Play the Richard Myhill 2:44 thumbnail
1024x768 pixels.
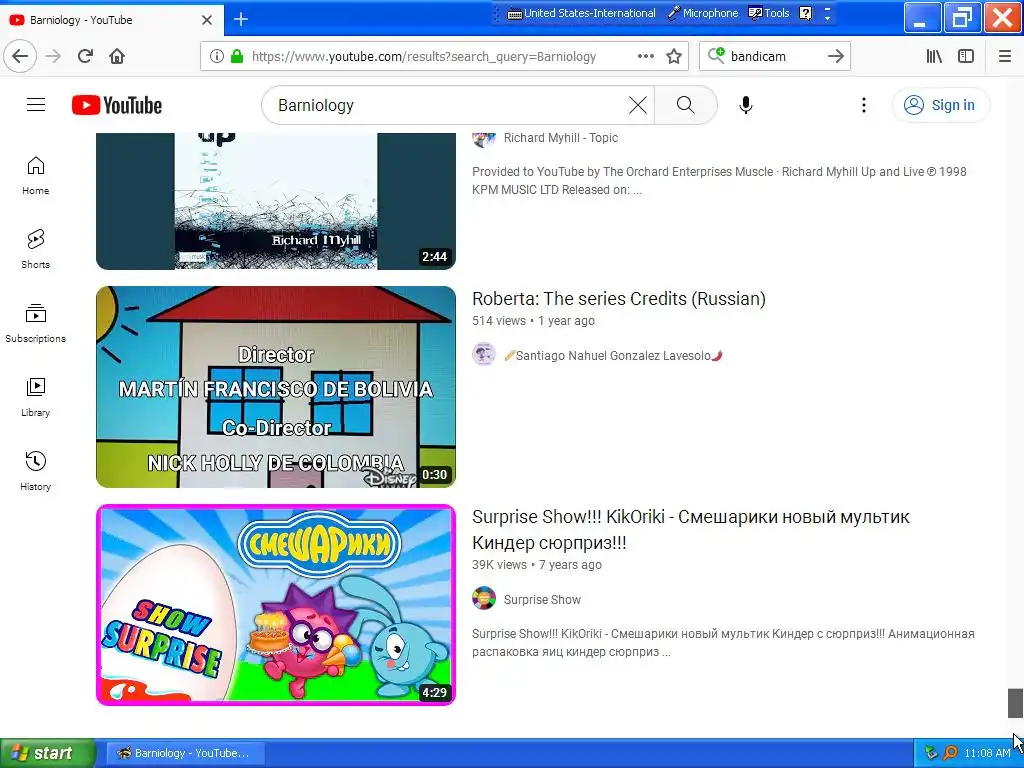coord(276,200)
